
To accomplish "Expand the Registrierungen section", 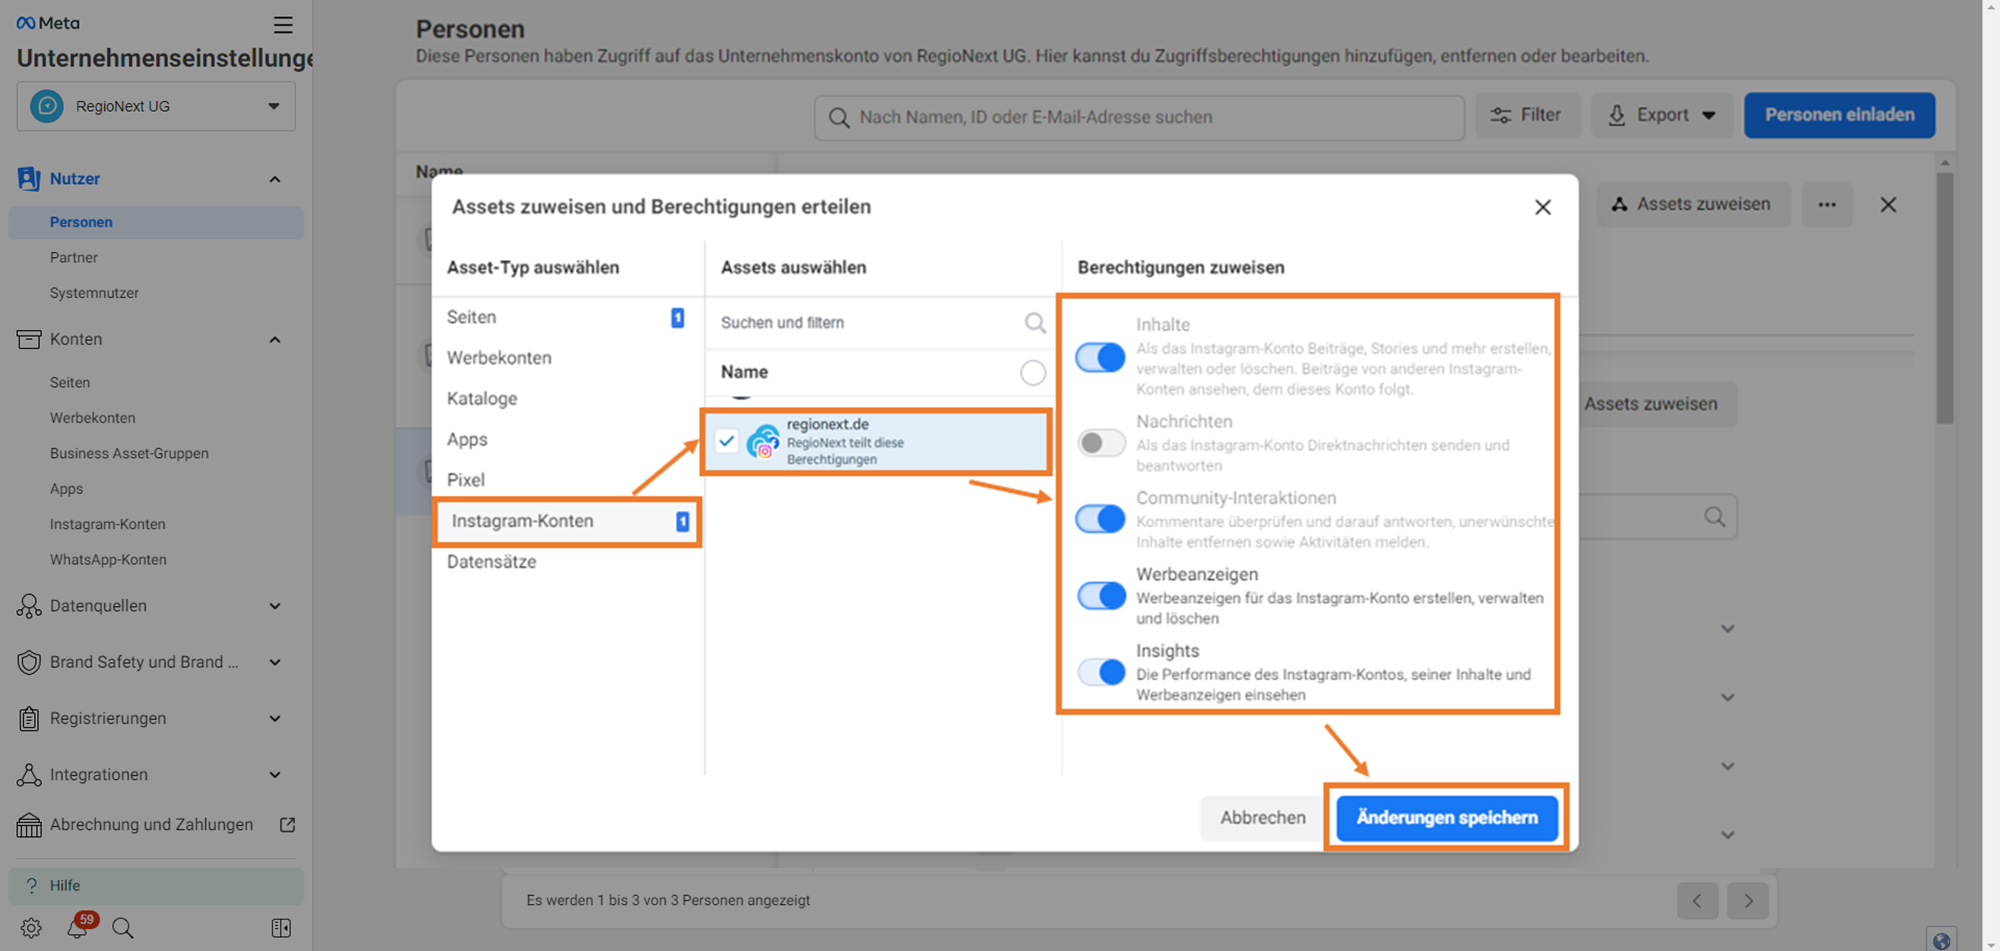I will coord(275,719).
